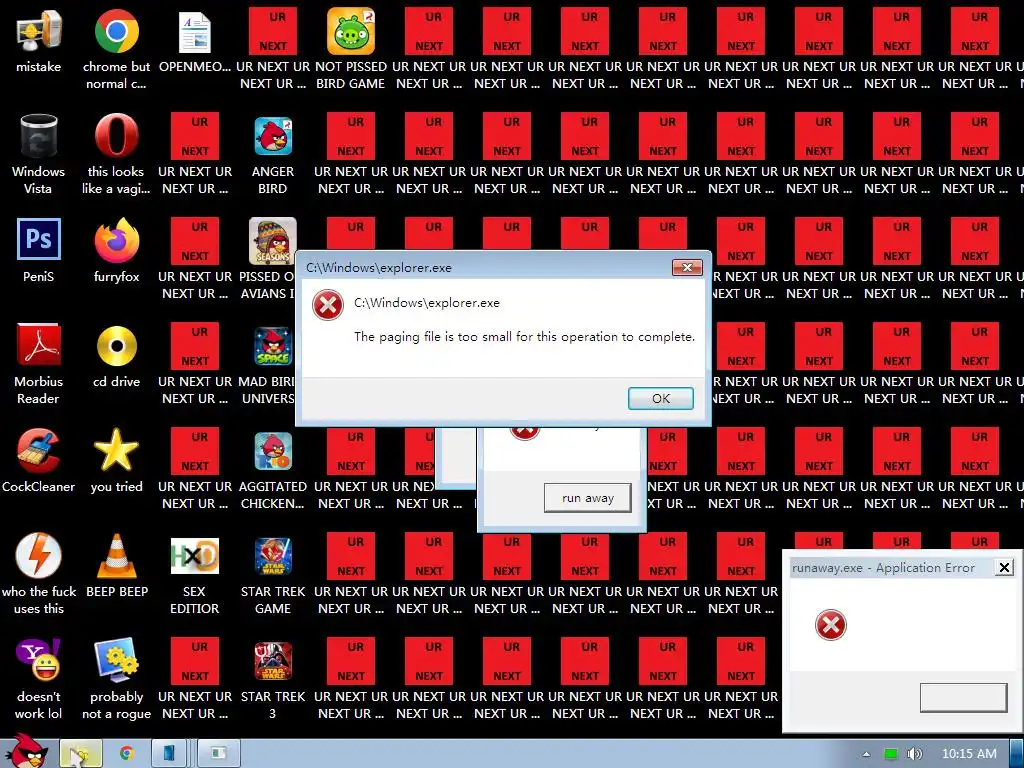The image size is (1024, 768).
Task: Open the BEEP BEEP traffic cone icon
Action: [x=116, y=556]
